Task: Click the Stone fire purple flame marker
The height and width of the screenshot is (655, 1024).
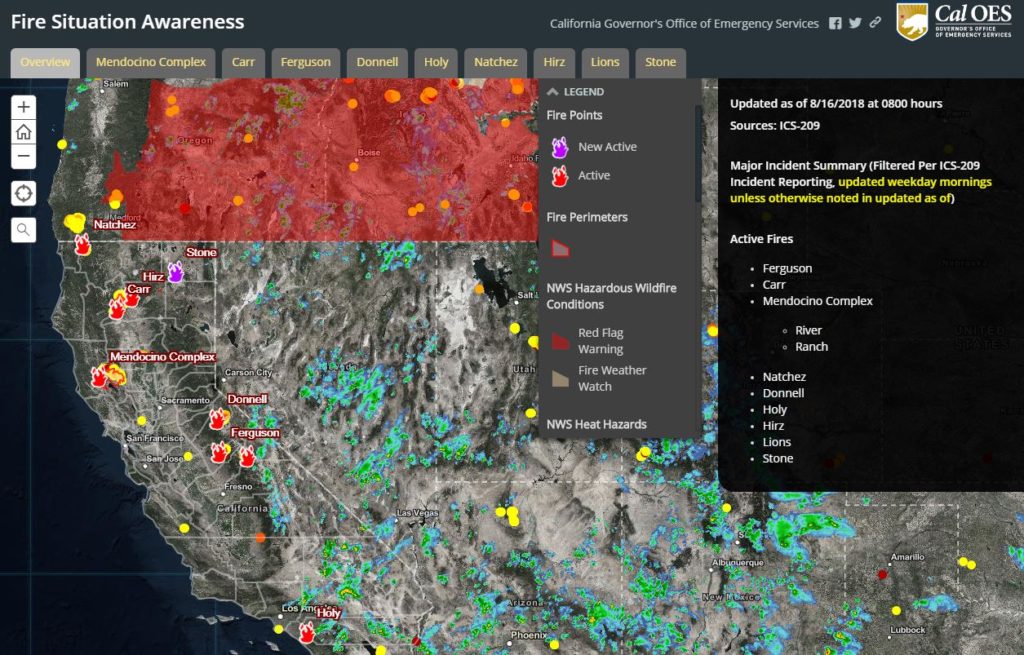Action: pos(176,271)
